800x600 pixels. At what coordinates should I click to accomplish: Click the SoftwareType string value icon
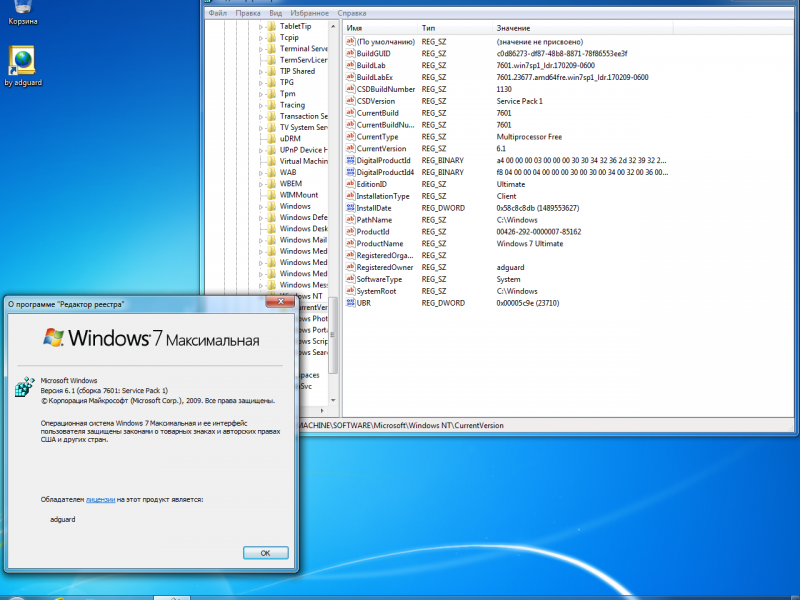pyautogui.click(x=350, y=279)
